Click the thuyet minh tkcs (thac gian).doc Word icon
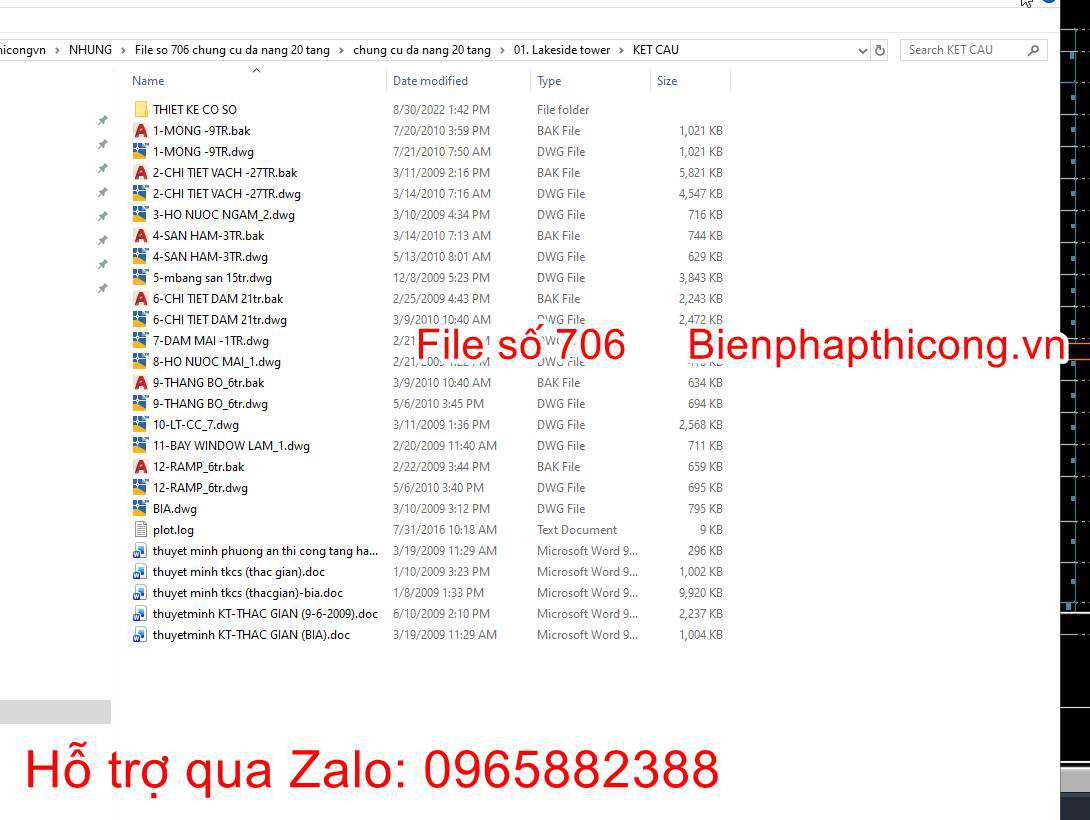This screenshot has width=1090, height=820. pos(140,572)
